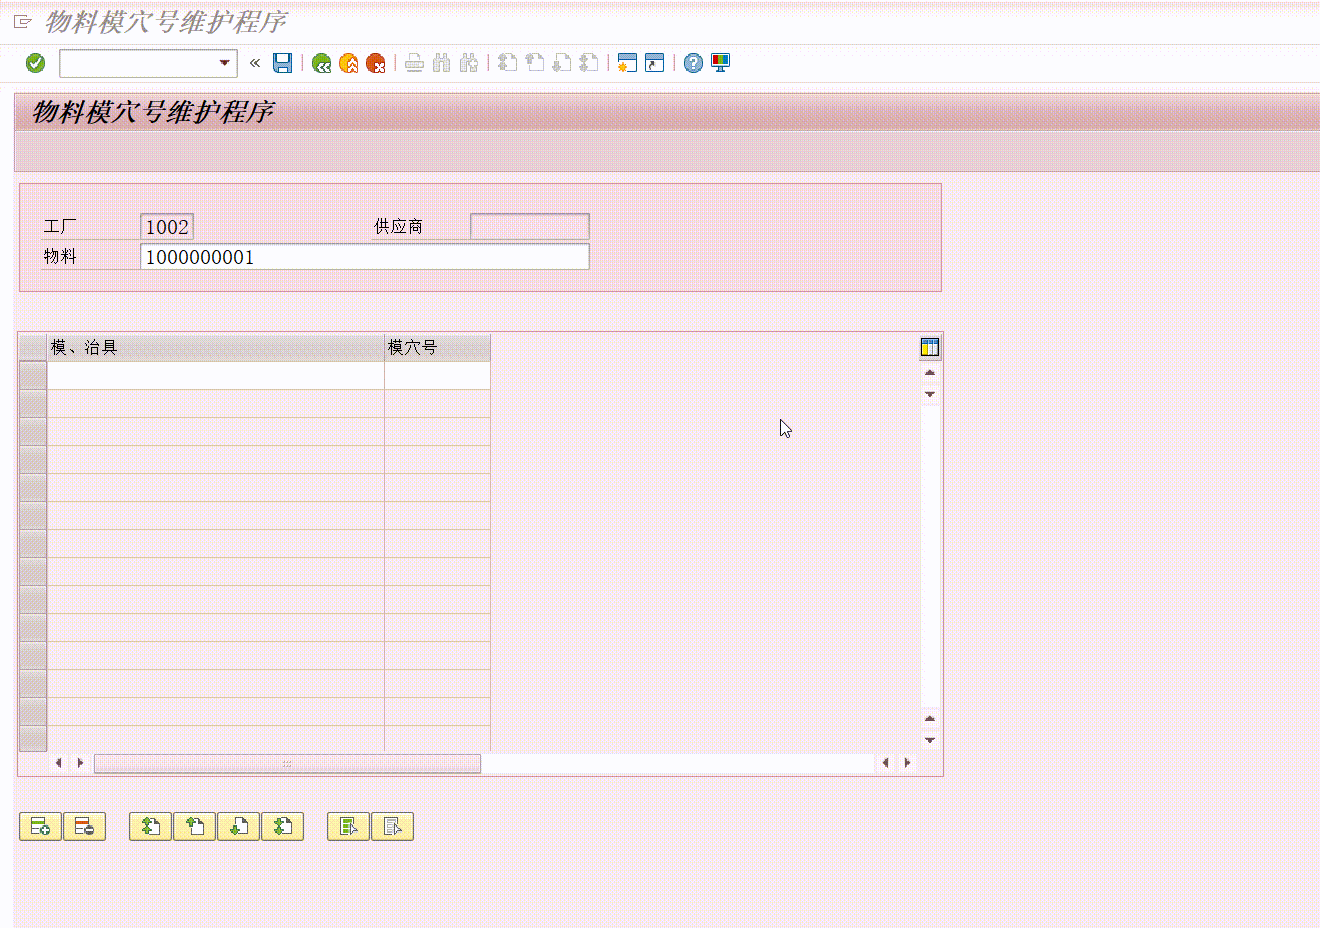1320x928 pixels.
Task: Jump to first page with bottom button
Action: [150, 827]
